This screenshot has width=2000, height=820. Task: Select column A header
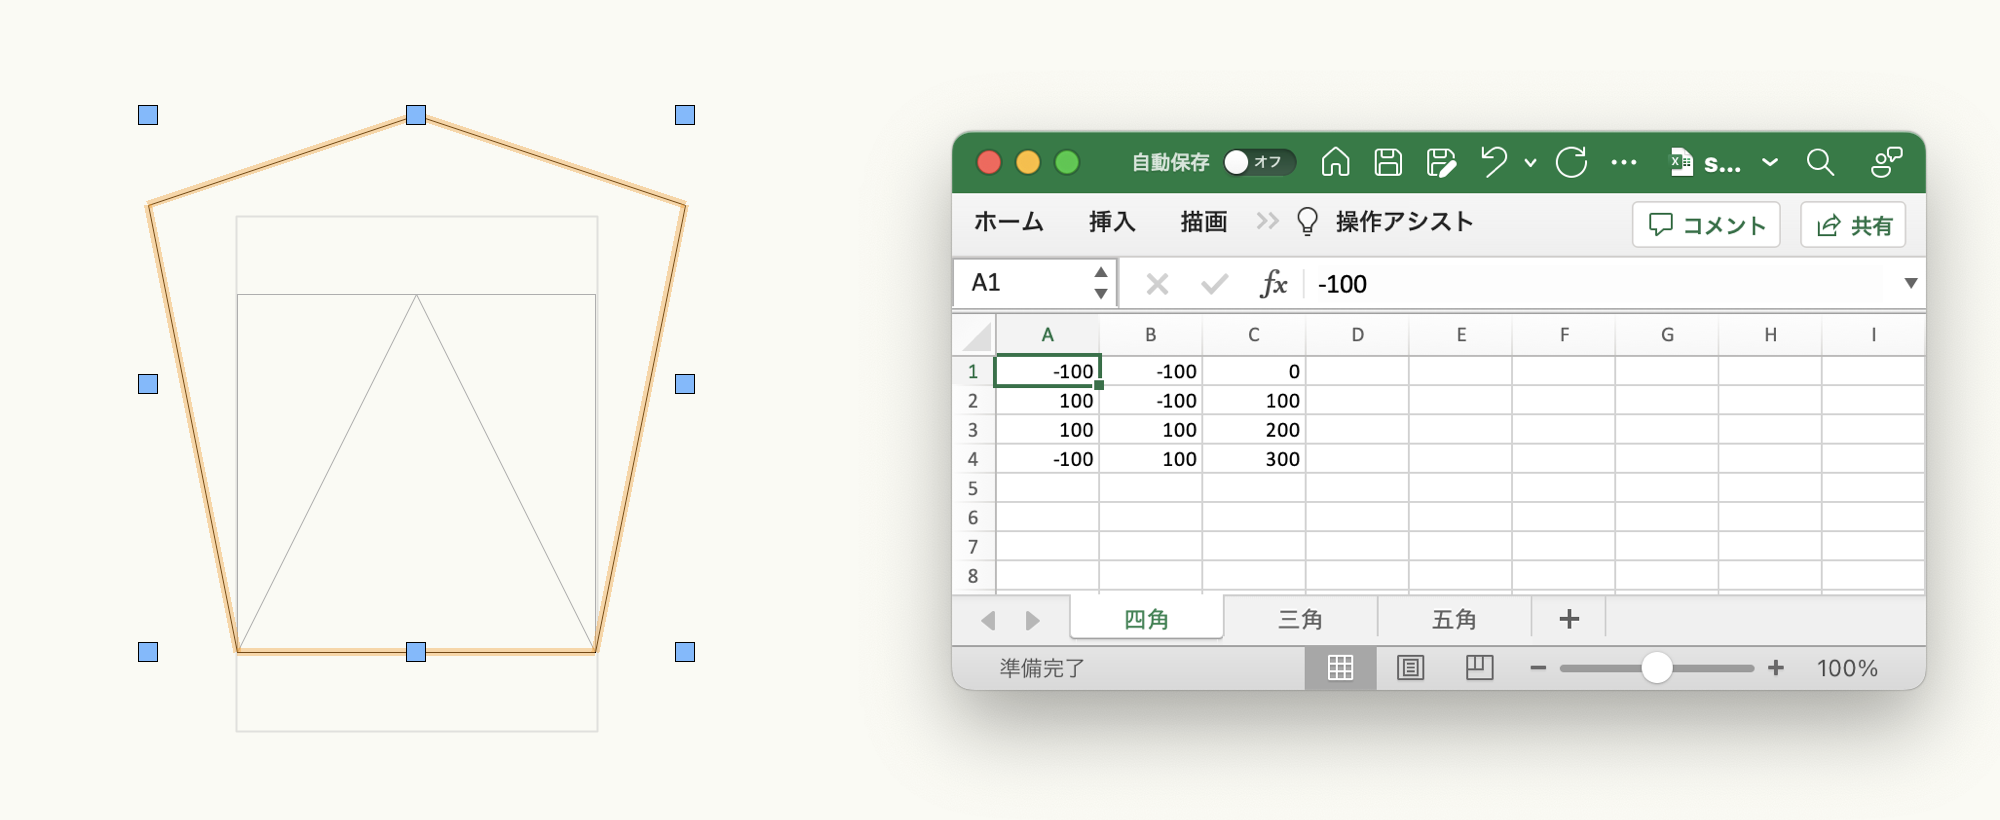point(1047,335)
